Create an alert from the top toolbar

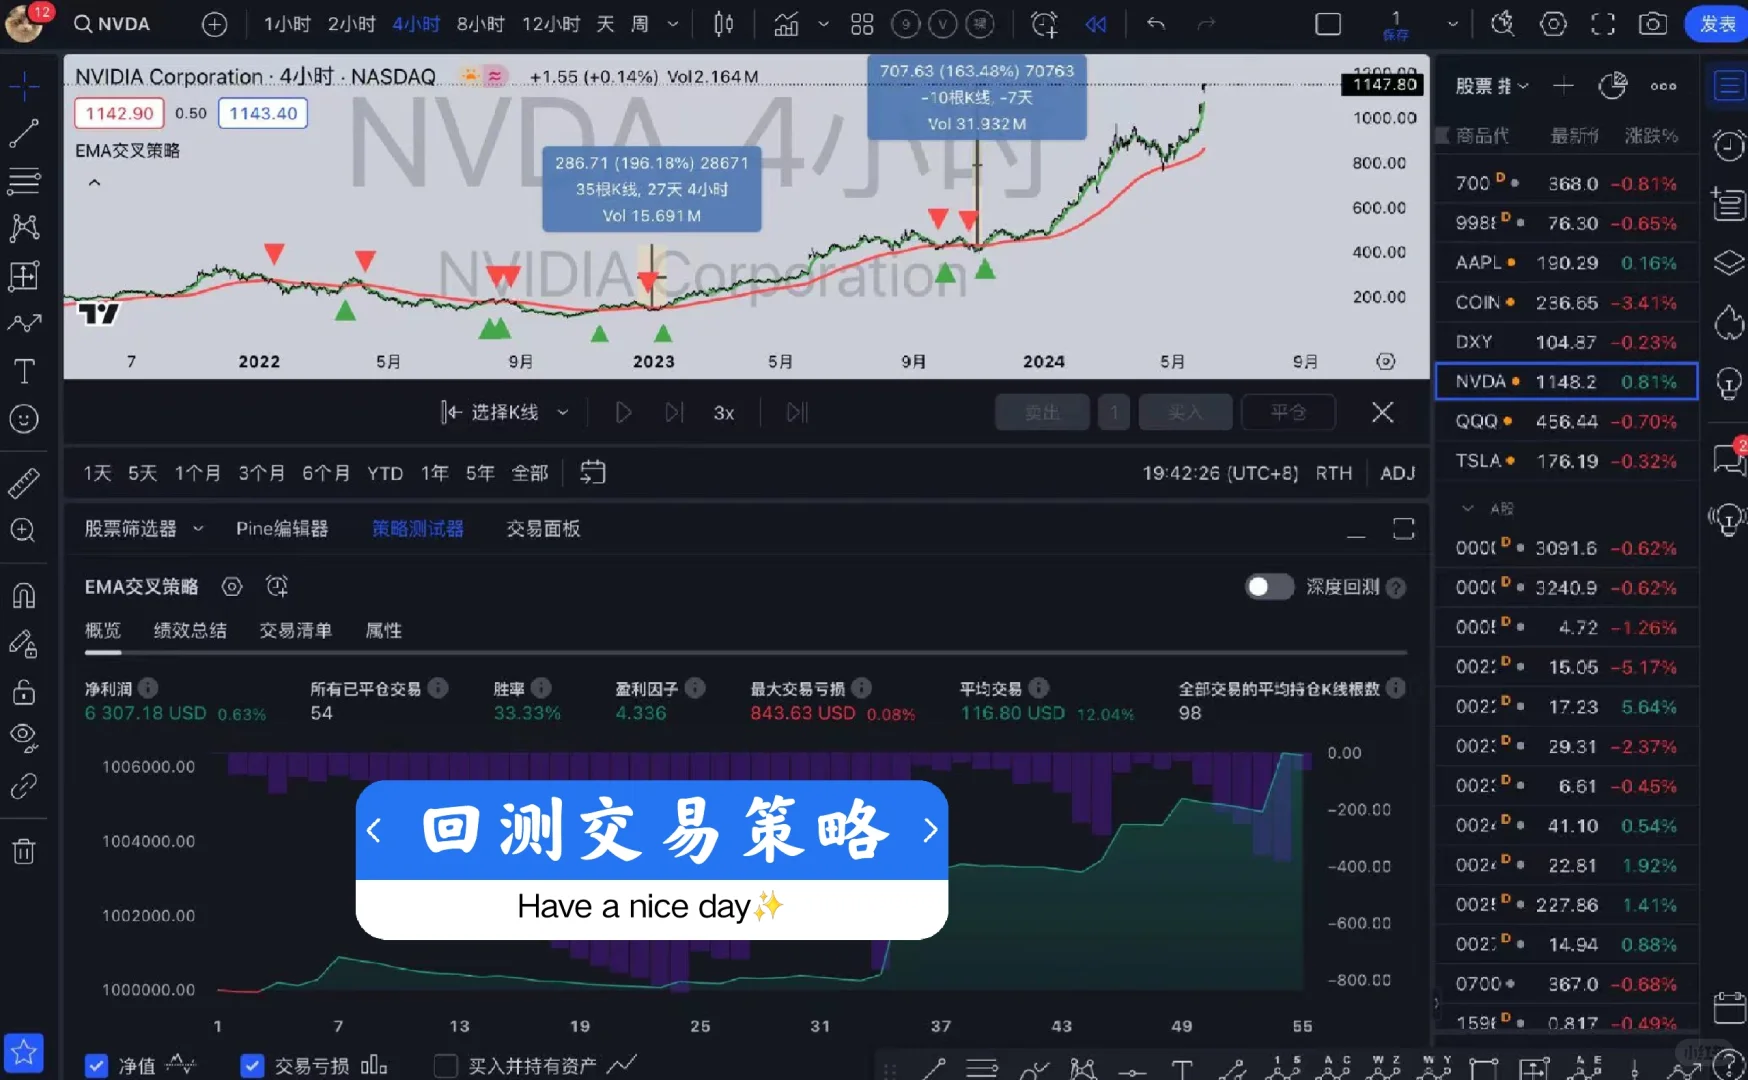(1044, 24)
